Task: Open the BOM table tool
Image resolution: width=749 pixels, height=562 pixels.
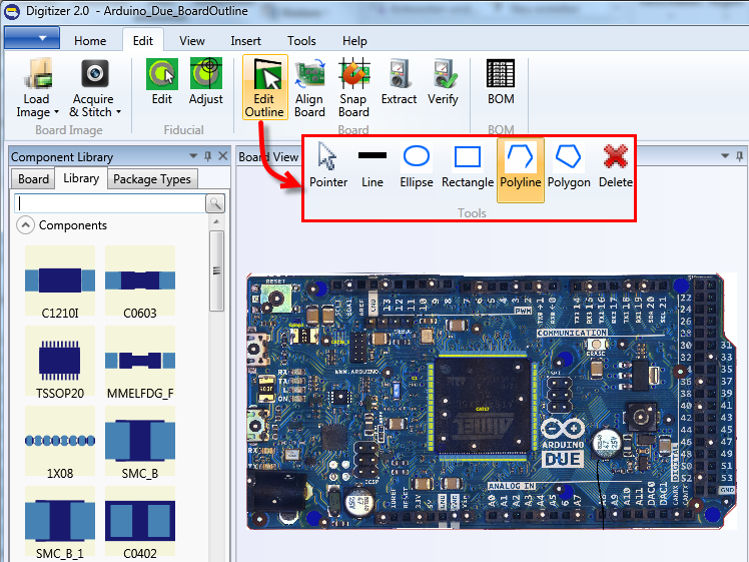Action: 501,82
